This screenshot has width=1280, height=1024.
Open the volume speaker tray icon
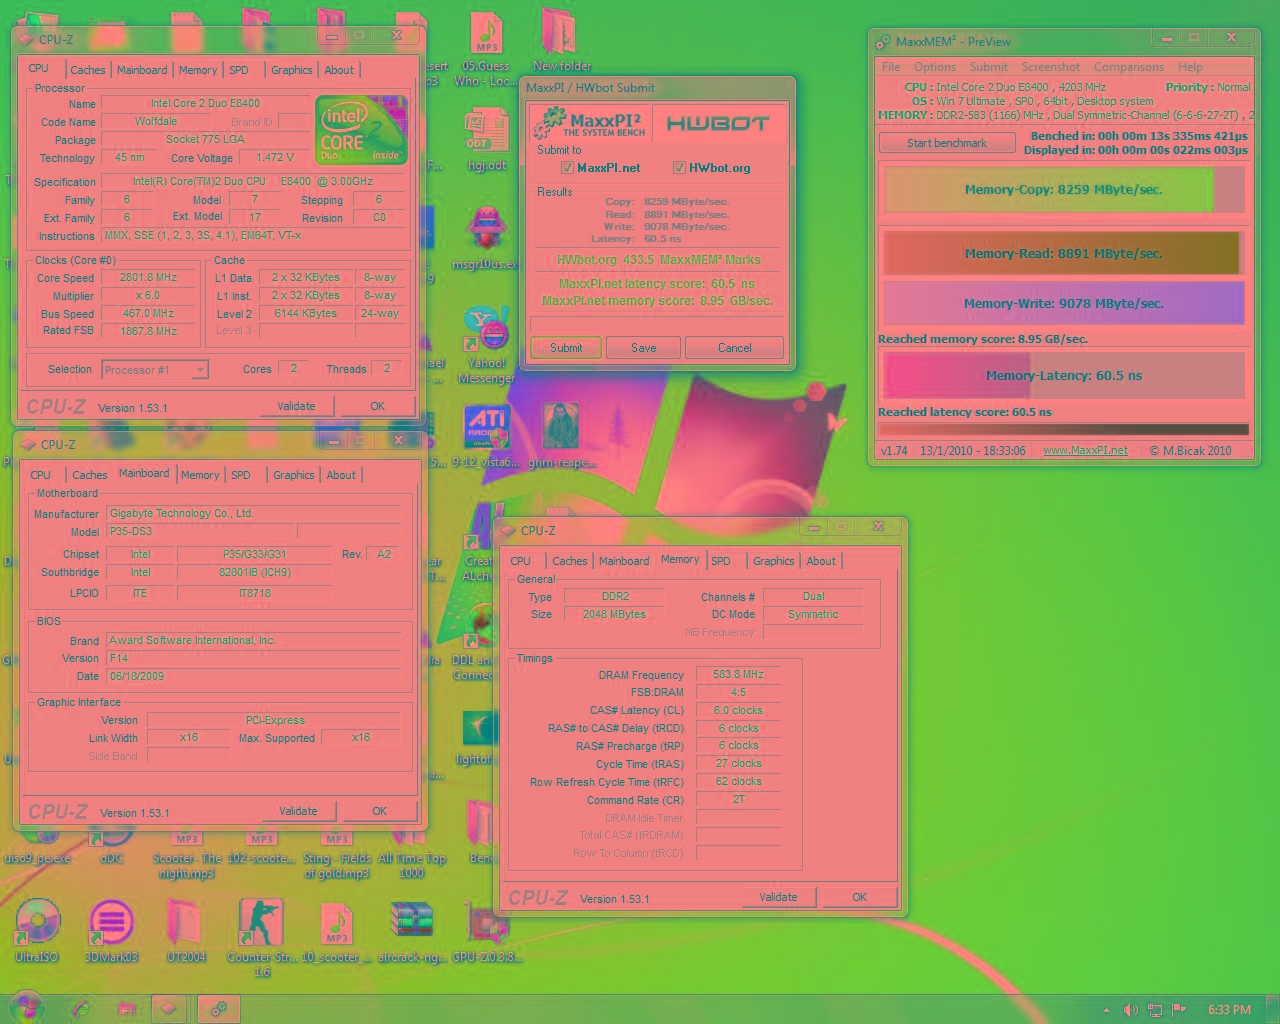(1131, 1010)
